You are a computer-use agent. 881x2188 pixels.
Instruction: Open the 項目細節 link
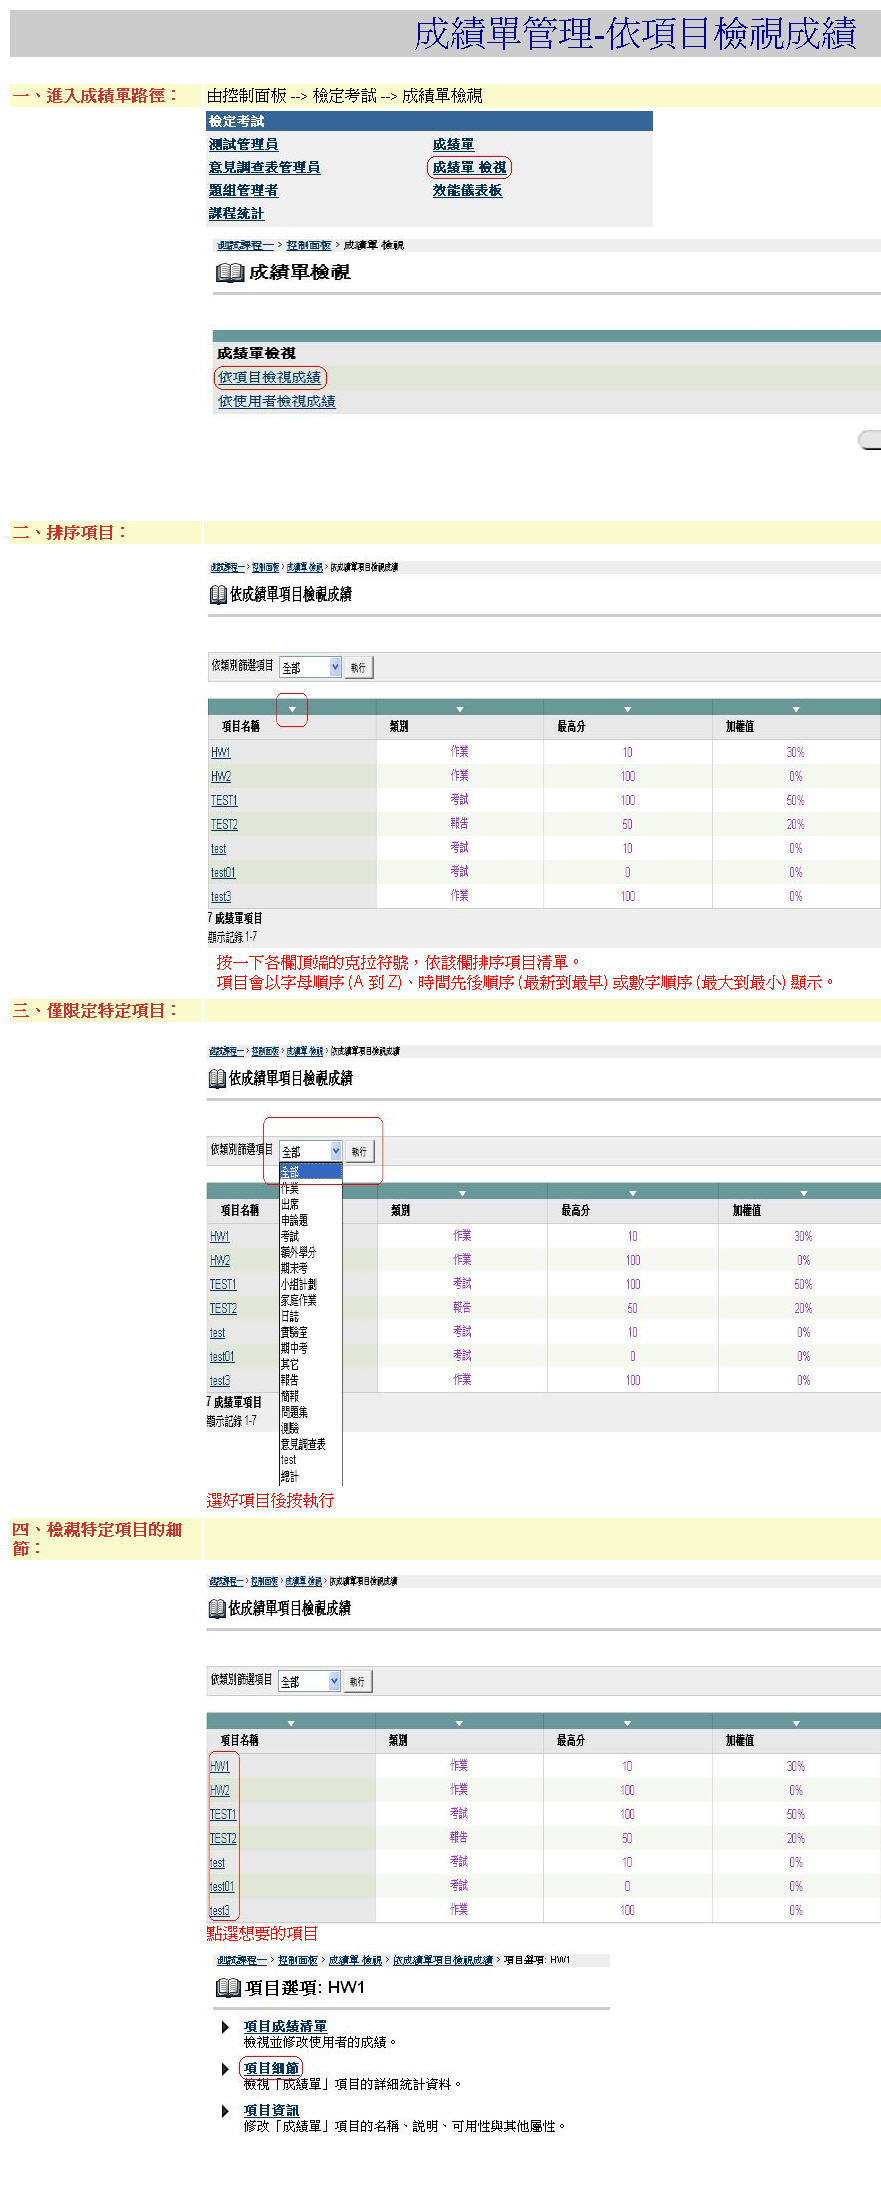tap(271, 2068)
